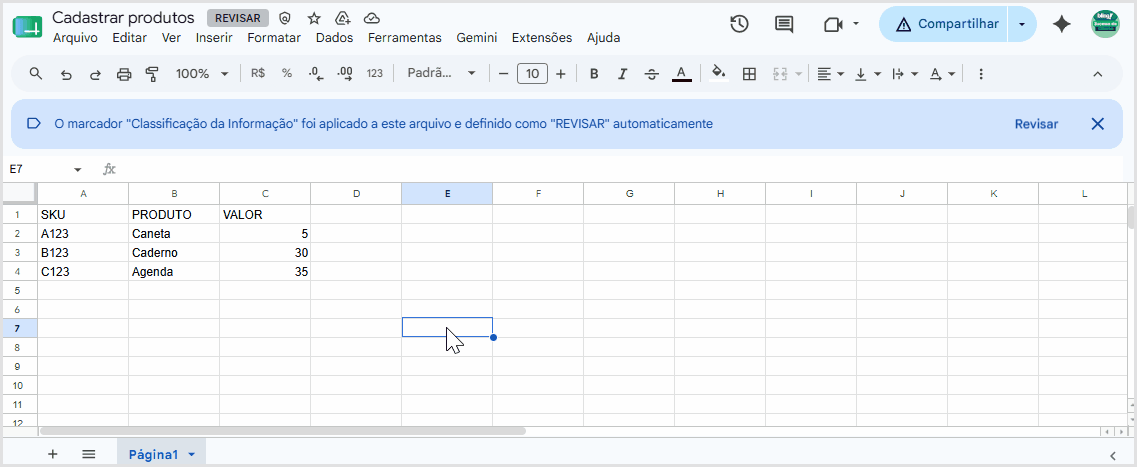Screen dimensions: 1137x467
Task: Open more number formats 123
Action: [374, 73]
